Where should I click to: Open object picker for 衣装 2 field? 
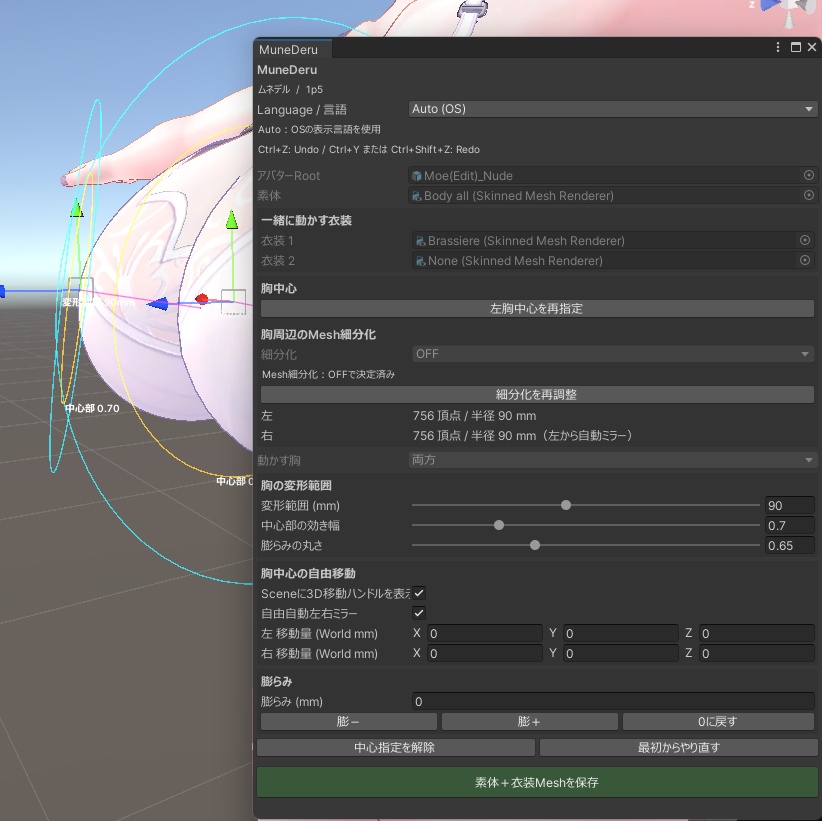pyautogui.click(x=805, y=260)
